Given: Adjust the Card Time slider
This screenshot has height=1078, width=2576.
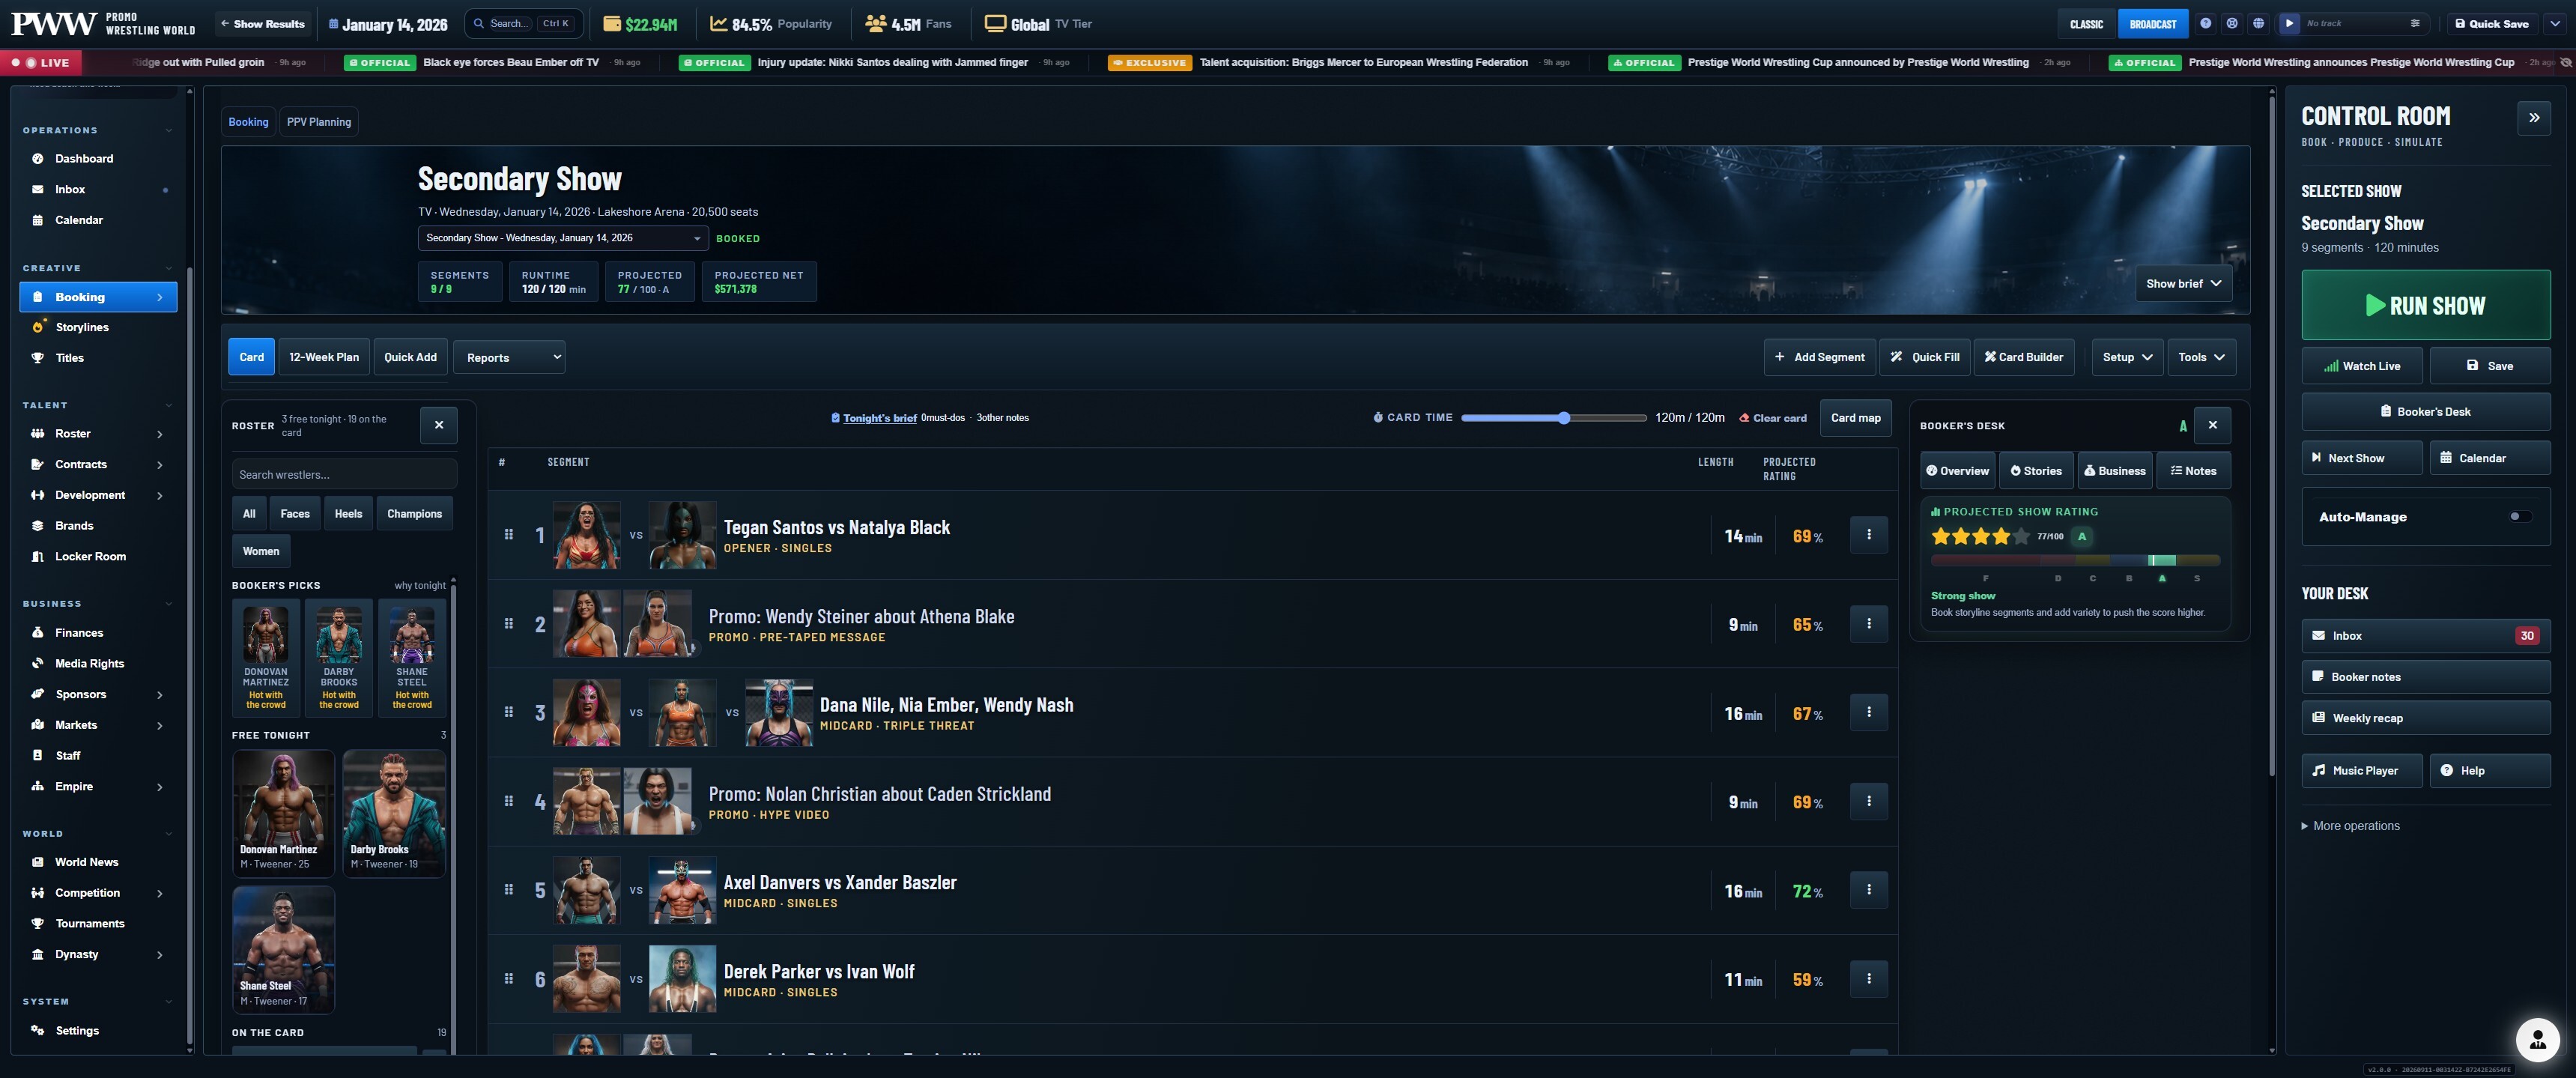Looking at the screenshot, I should point(1553,418).
